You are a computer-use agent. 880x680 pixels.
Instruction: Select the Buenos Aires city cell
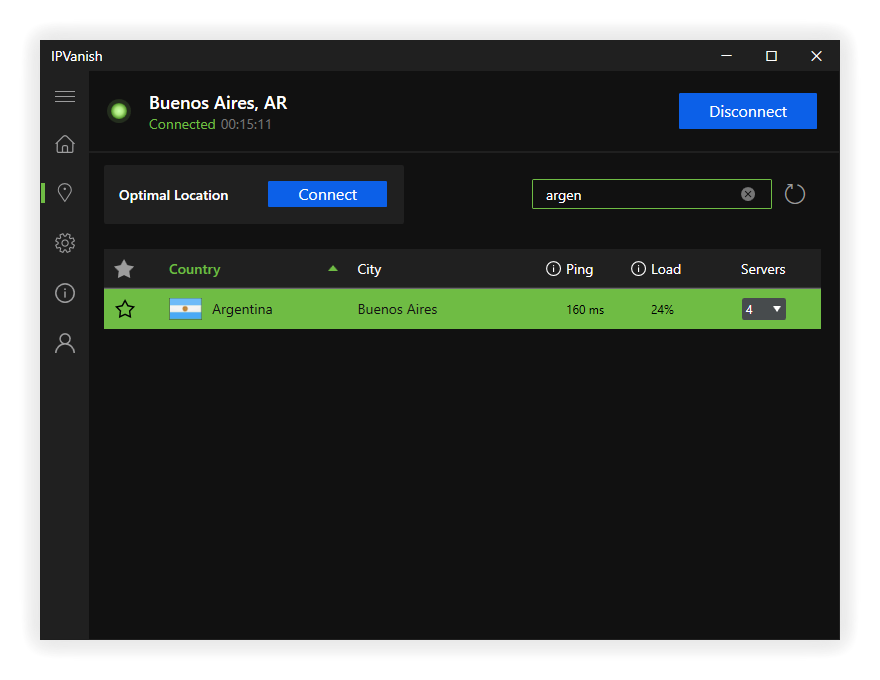[397, 309]
